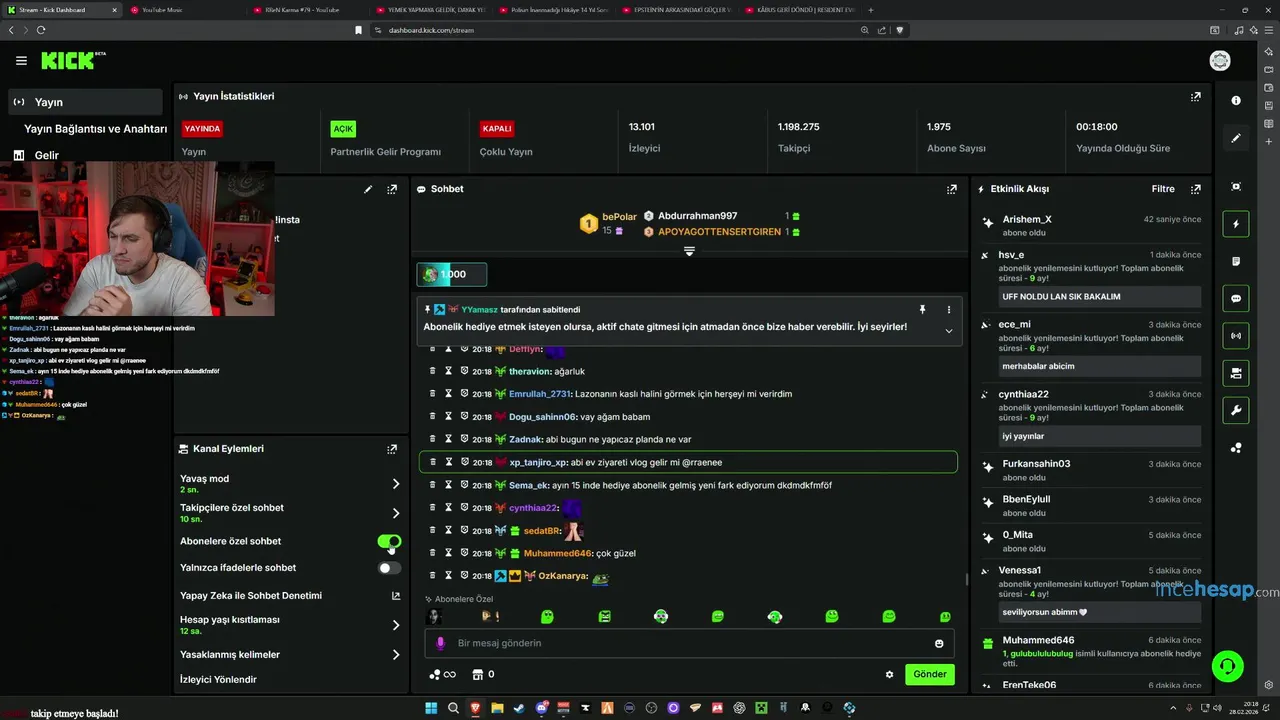Click the pin icon on pinned message

click(x=922, y=310)
